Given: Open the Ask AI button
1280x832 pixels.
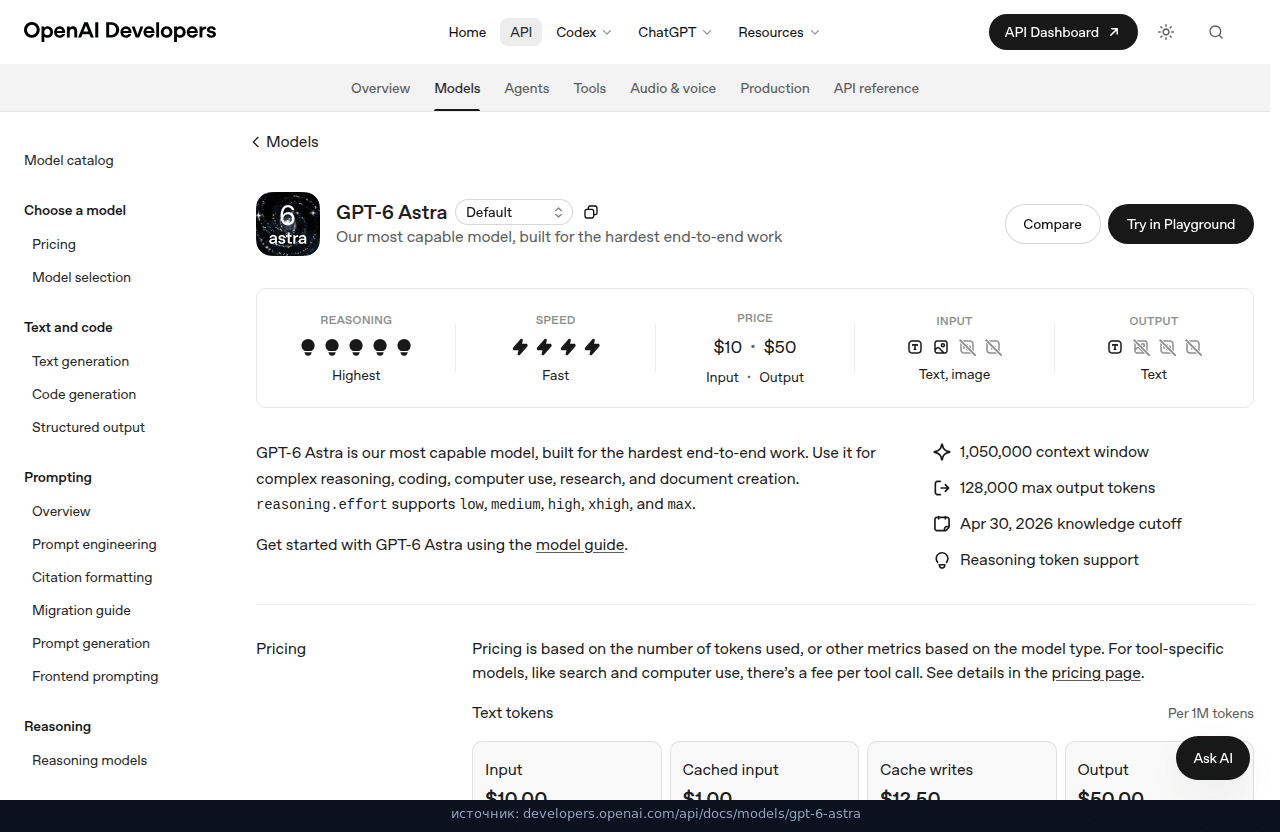Looking at the screenshot, I should click(x=1213, y=758).
